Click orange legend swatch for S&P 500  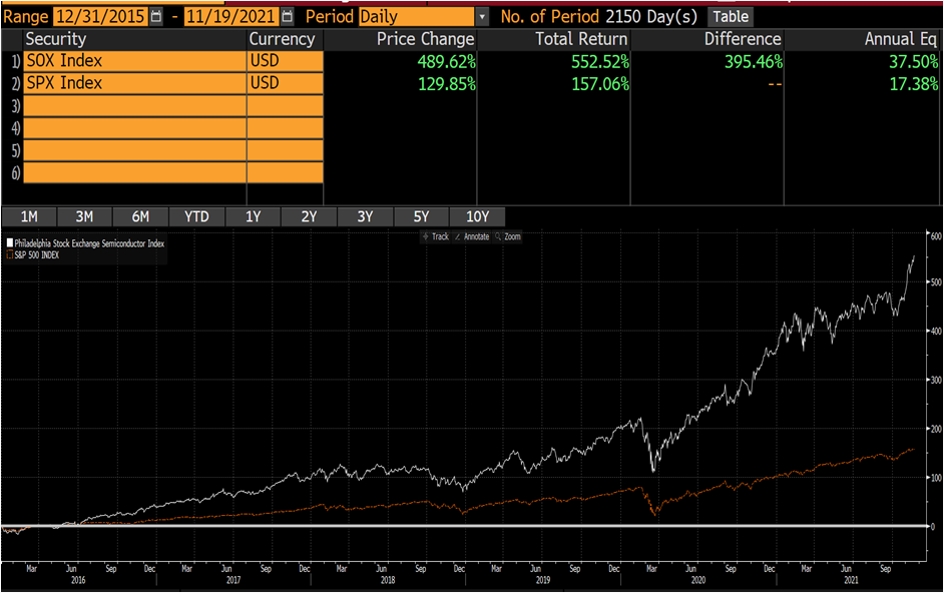[10, 255]
